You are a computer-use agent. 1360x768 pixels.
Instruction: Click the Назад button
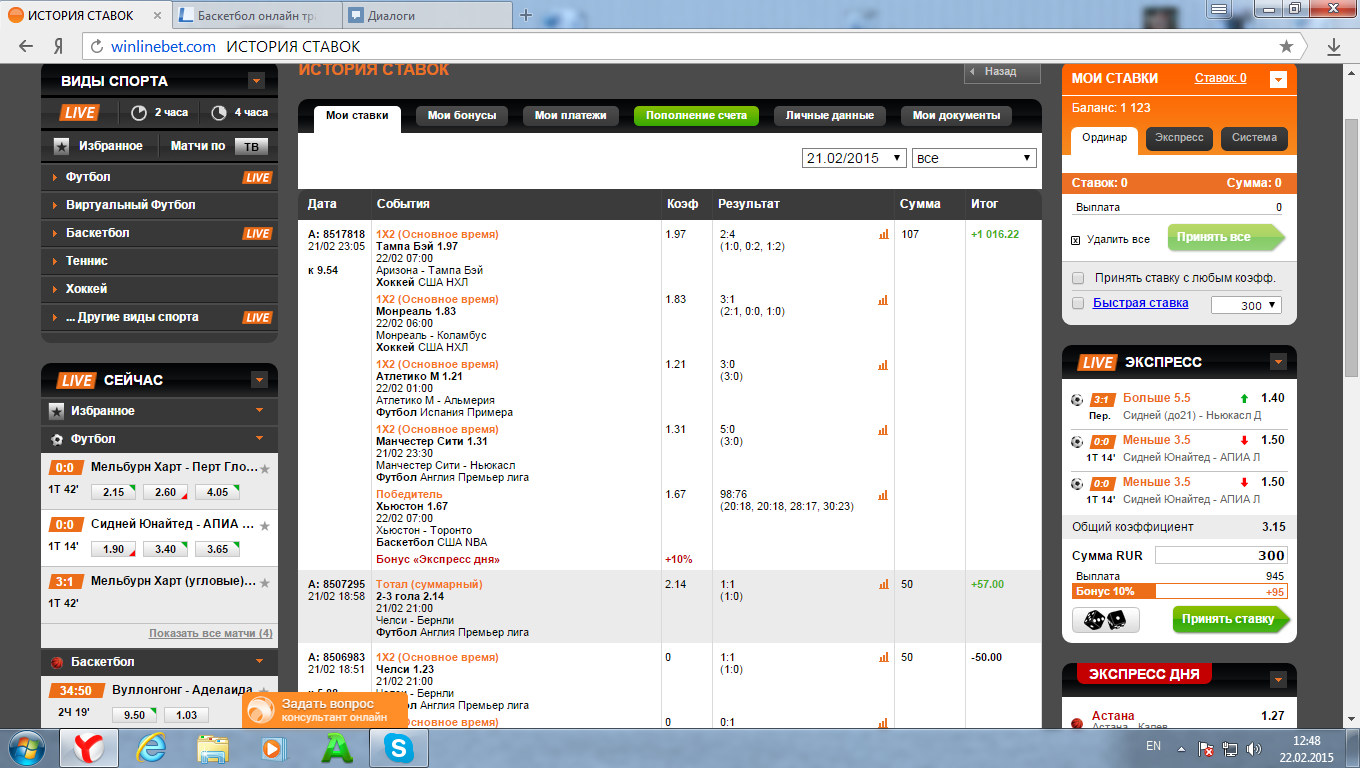[x=1001, y=72]
